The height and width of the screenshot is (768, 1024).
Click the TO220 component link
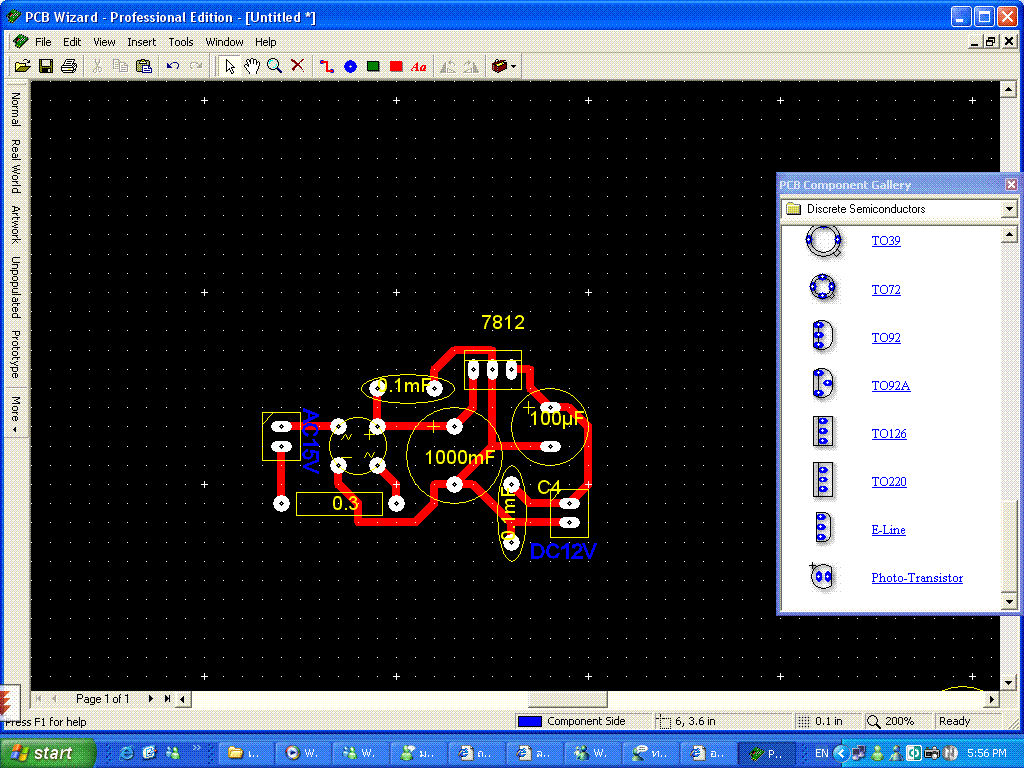889,481
